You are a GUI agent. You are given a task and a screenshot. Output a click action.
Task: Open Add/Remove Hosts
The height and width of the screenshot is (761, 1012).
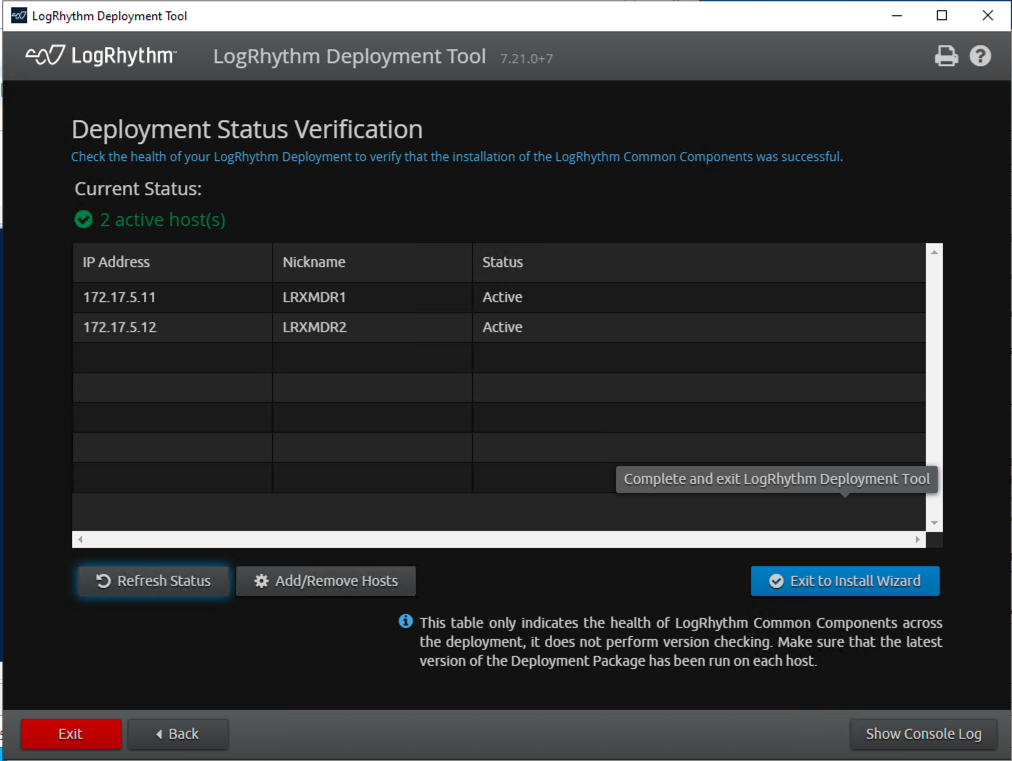[x=326, y=581]
